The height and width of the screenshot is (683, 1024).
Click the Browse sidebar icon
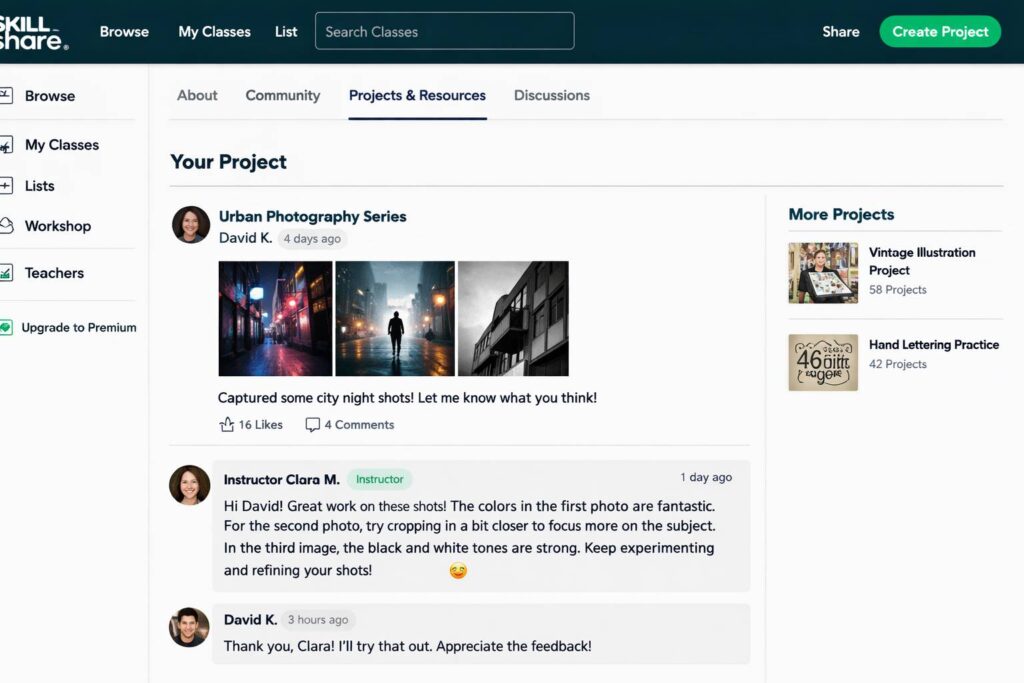coord(6,96)
